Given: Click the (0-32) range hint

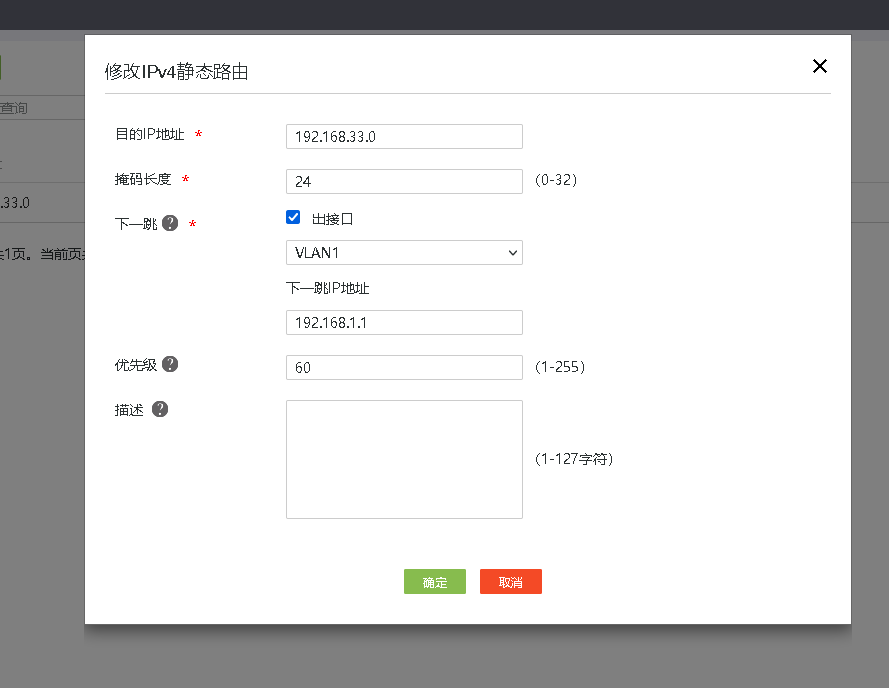Looking at the screenshot, I should click(556, 180).
